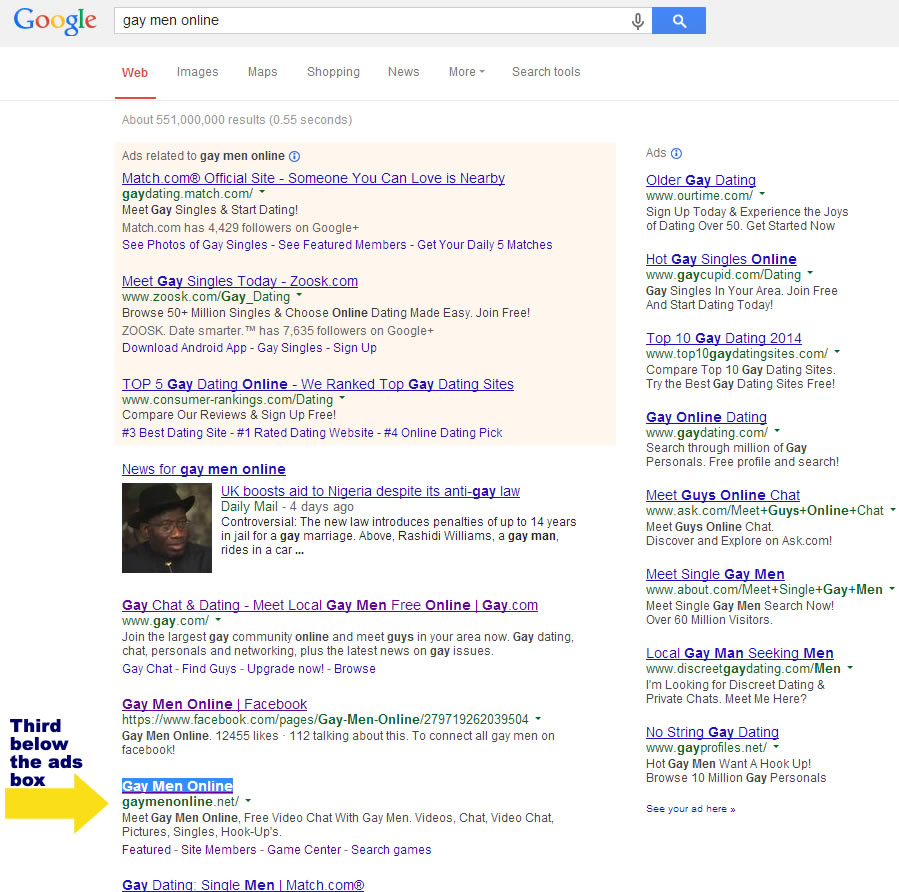Expand dropdown arrow next to www.ourtime.com/
The width and height of the screenshot is (899, 892).
point(762,194)
